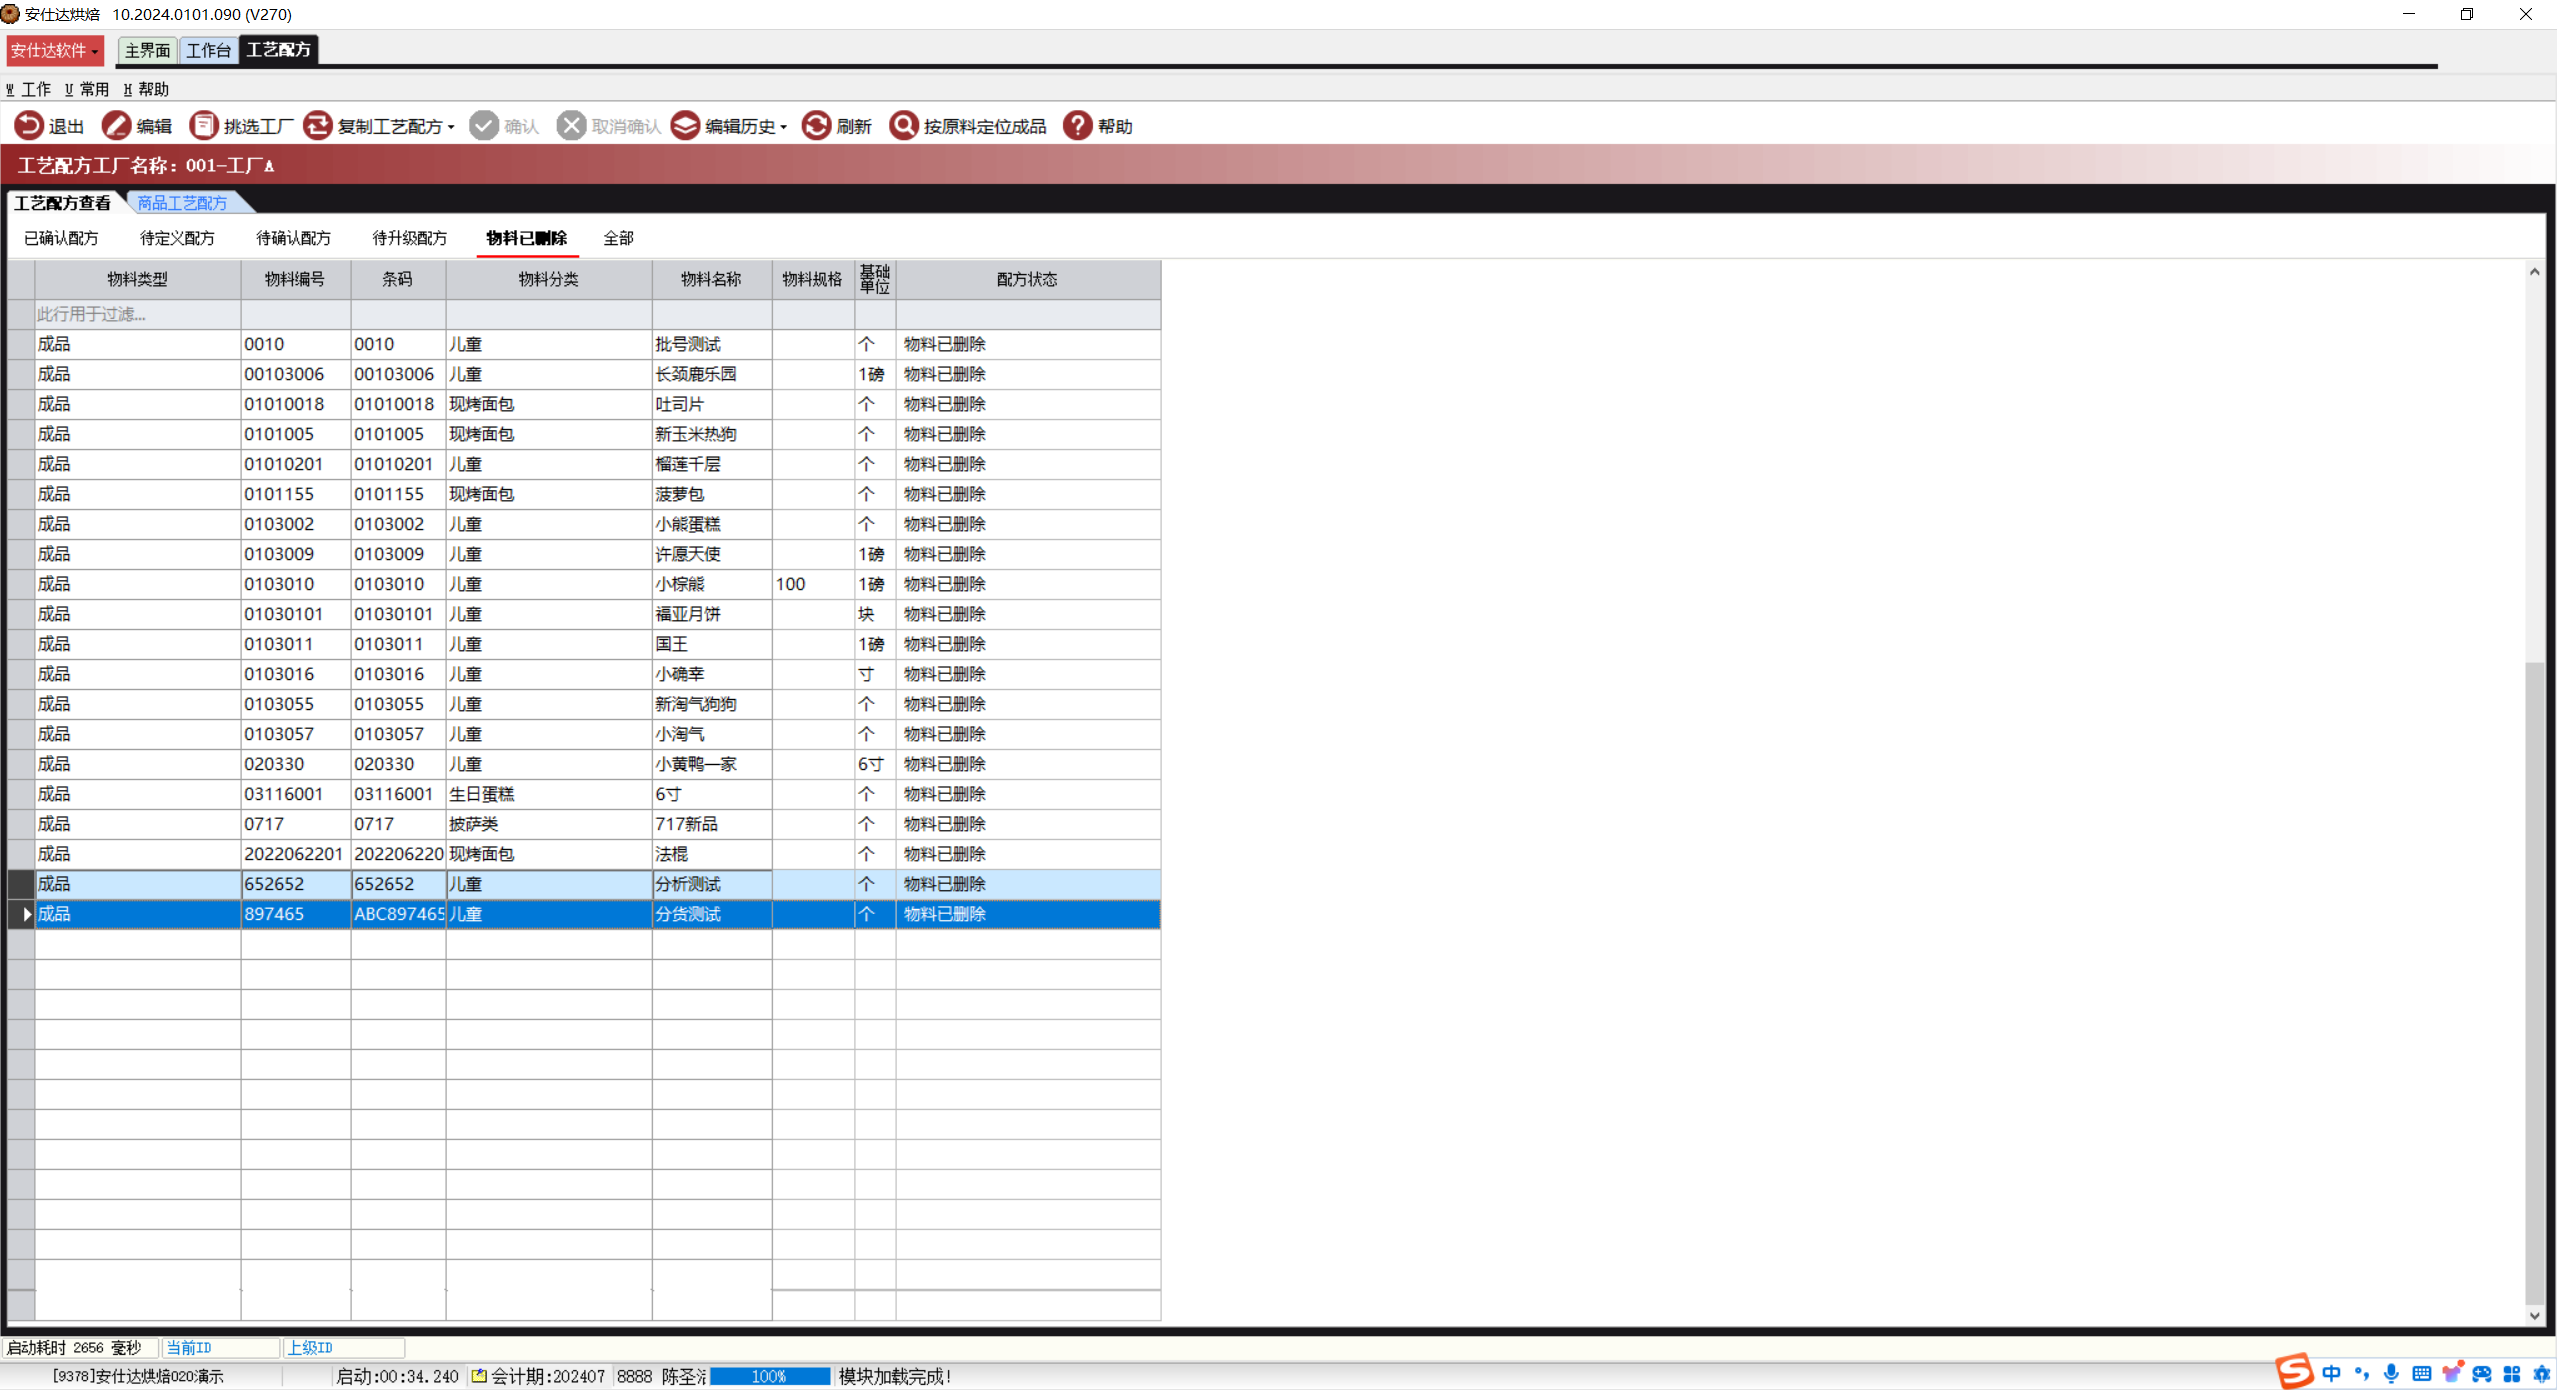Expand 复制工艺配方 dropdown arrow

tap(452, 128)
